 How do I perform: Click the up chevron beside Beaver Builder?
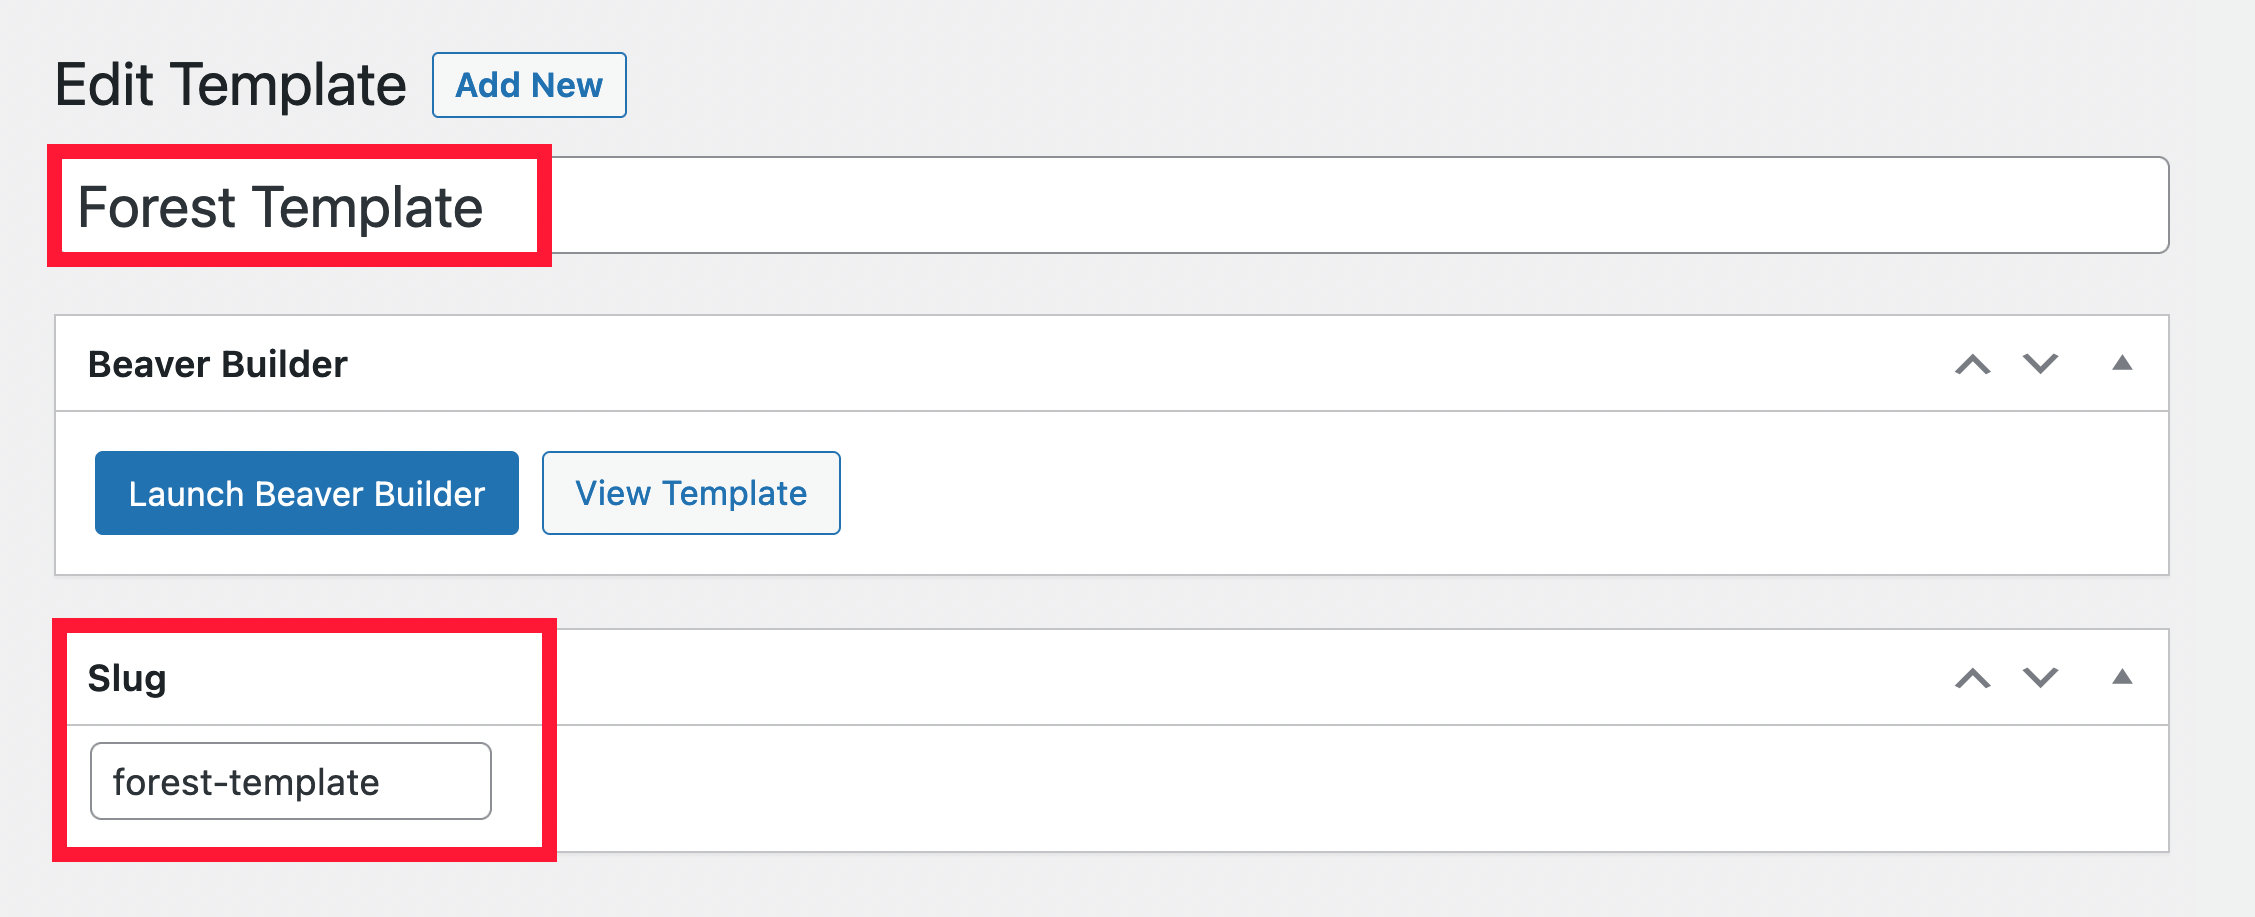click(1971, 363)
